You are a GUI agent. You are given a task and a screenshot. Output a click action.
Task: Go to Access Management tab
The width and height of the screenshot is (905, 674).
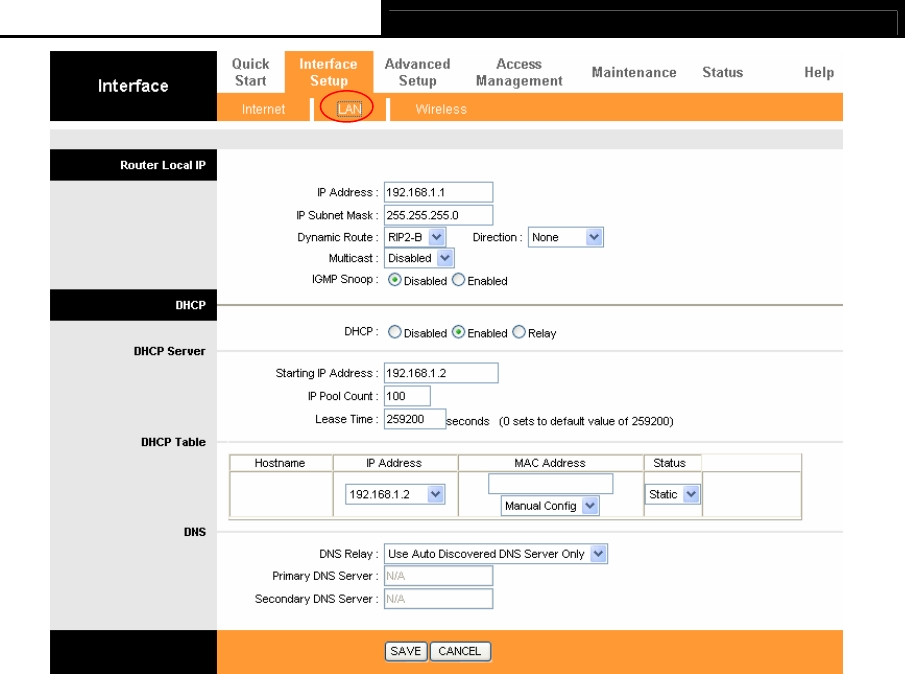pyautogui.click(x=519, y=72)
